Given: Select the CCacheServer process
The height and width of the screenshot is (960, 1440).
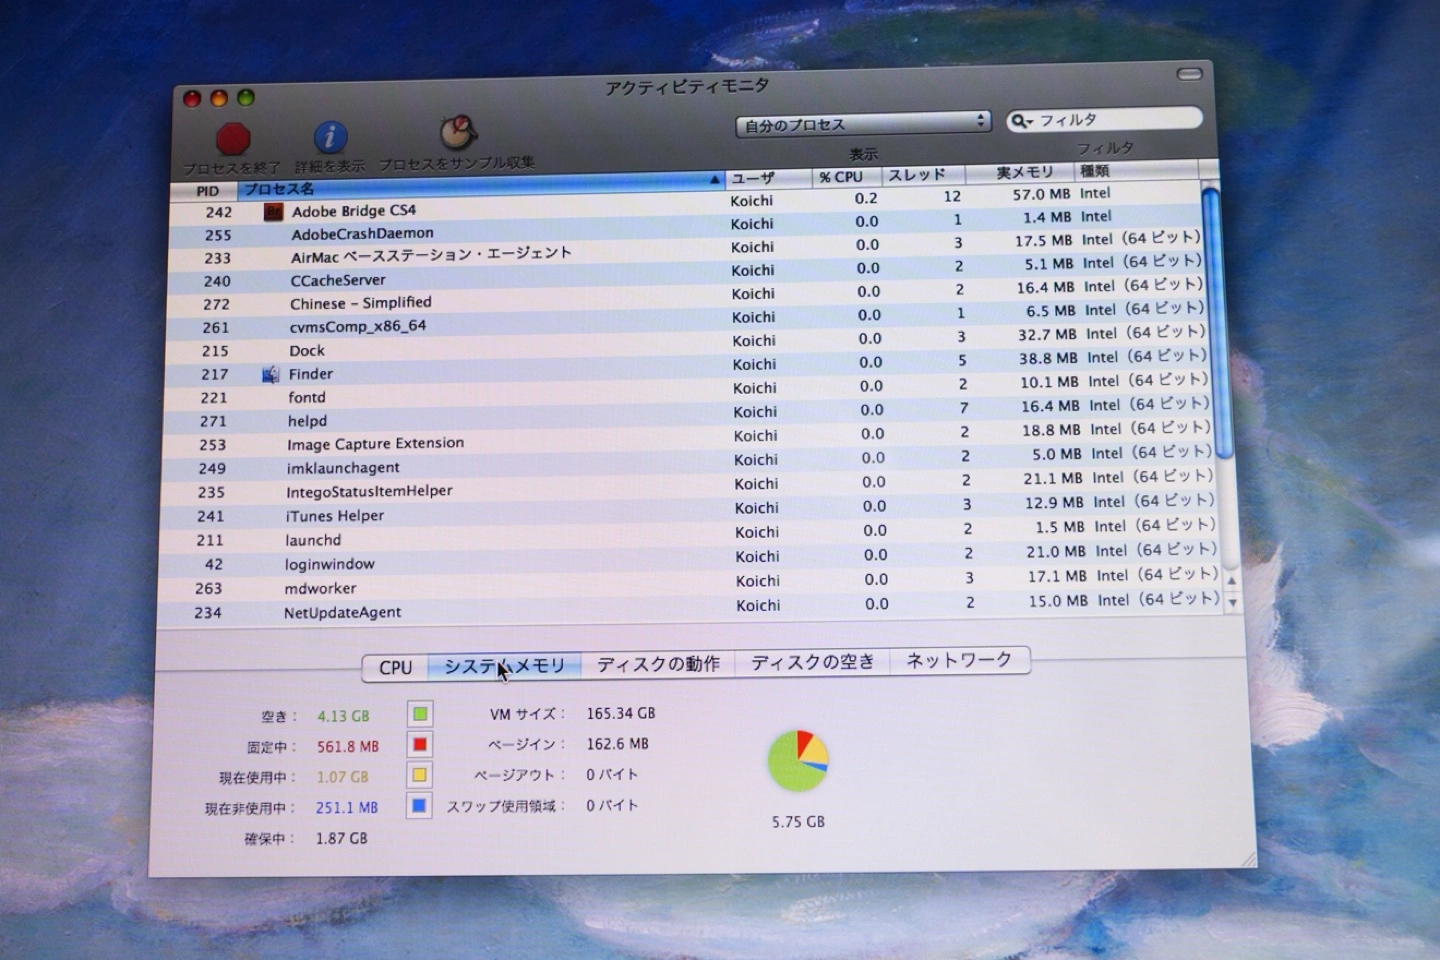Looking at the screenshot, I should click(685, 275).
